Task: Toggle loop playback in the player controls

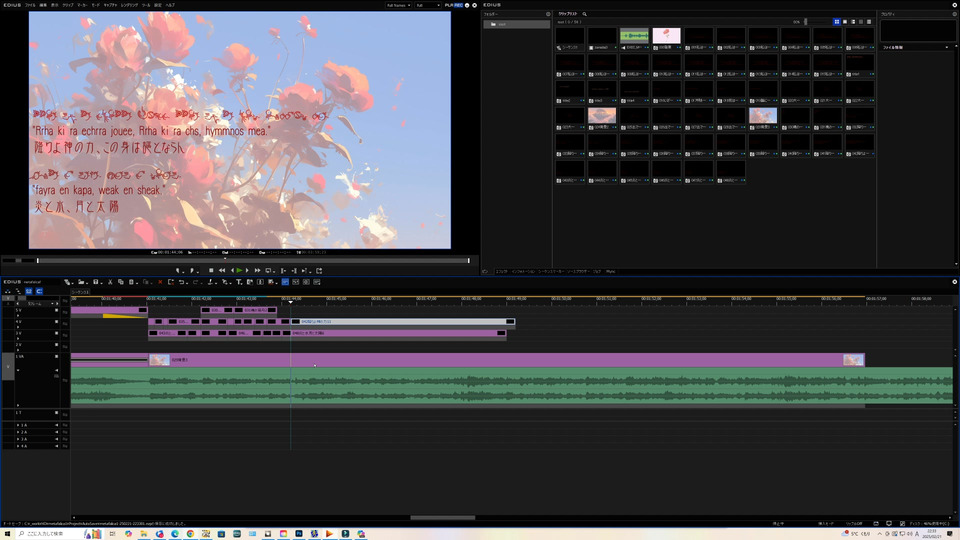Action: (x=268, y=270)
